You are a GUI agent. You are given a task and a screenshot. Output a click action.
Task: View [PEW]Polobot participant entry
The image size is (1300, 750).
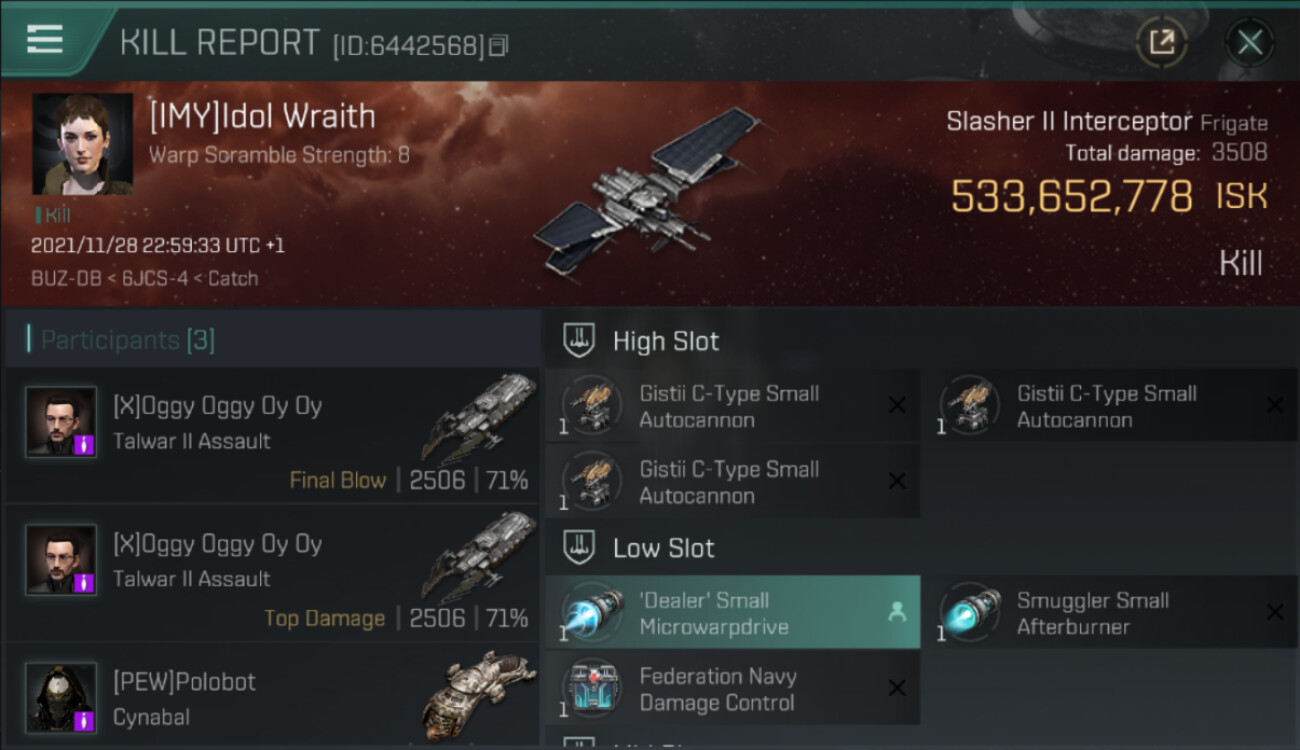272,697
